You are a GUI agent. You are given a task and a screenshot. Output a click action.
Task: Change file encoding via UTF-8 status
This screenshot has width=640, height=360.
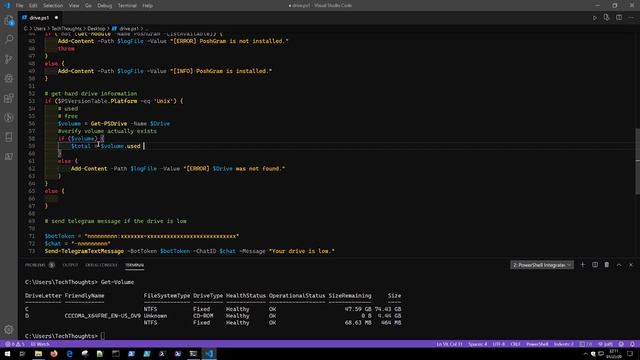pos(499,344)
